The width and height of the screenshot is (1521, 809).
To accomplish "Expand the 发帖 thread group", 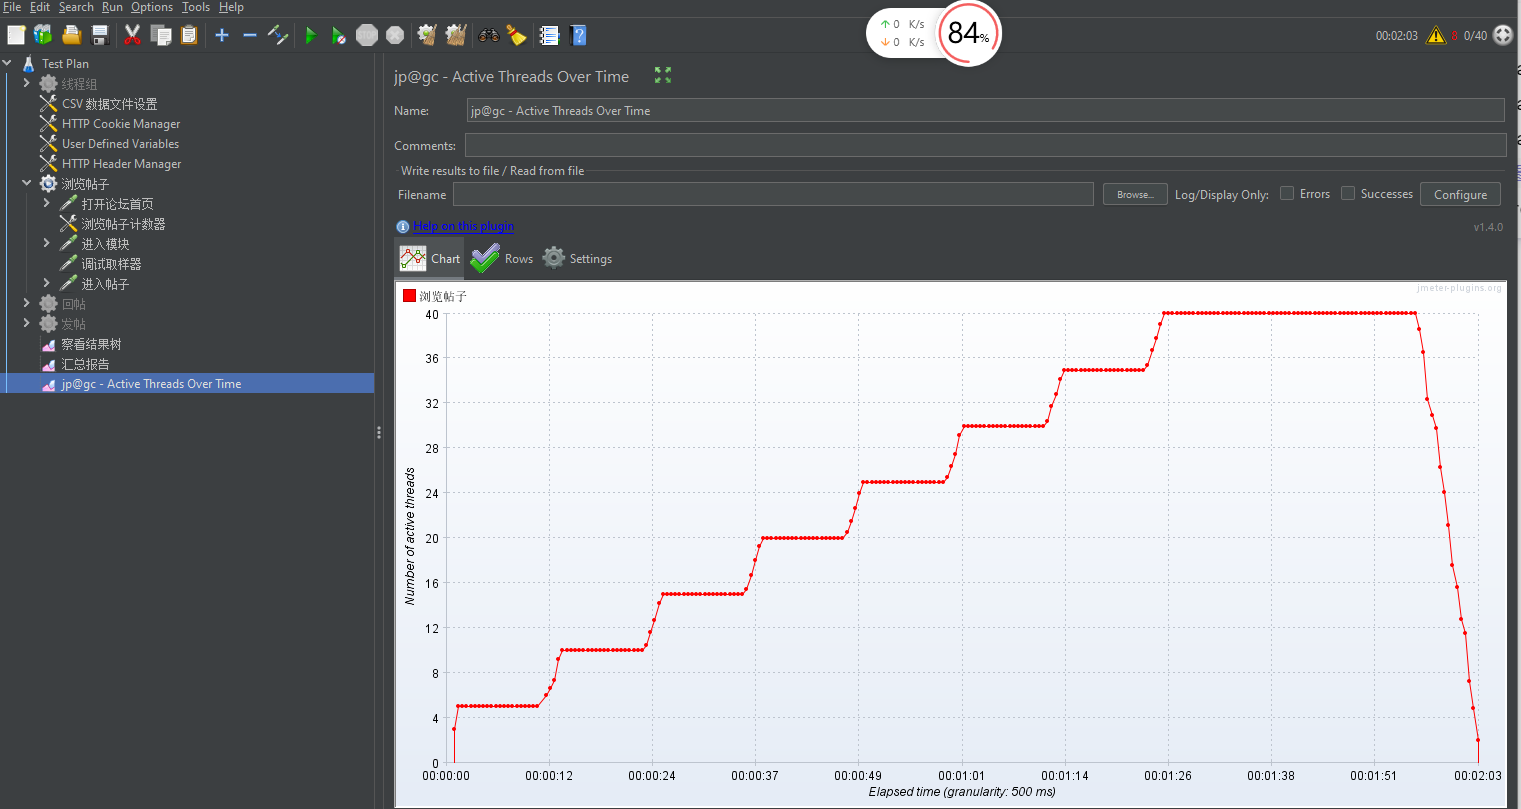I will [27, 323].
